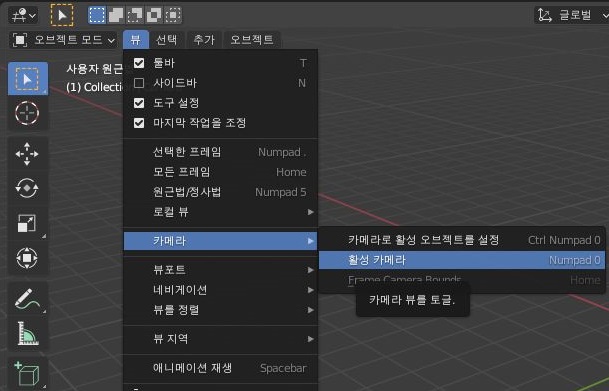Choose 선택한 프레임 menu entry
The height and width of the screenshot is (391, 609).
(x=221, y=152)
